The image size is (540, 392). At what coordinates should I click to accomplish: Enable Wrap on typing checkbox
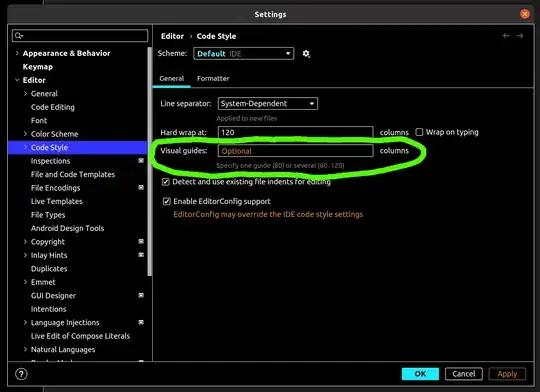click(x=419, y=132)
